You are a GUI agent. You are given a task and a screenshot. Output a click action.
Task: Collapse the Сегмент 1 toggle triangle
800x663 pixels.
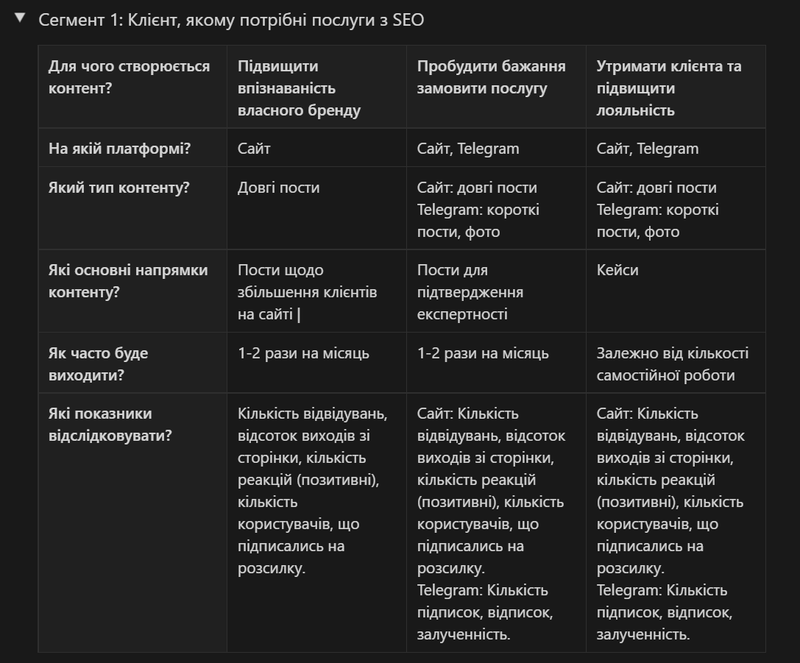pyautogui.click(x=20, y=18)
